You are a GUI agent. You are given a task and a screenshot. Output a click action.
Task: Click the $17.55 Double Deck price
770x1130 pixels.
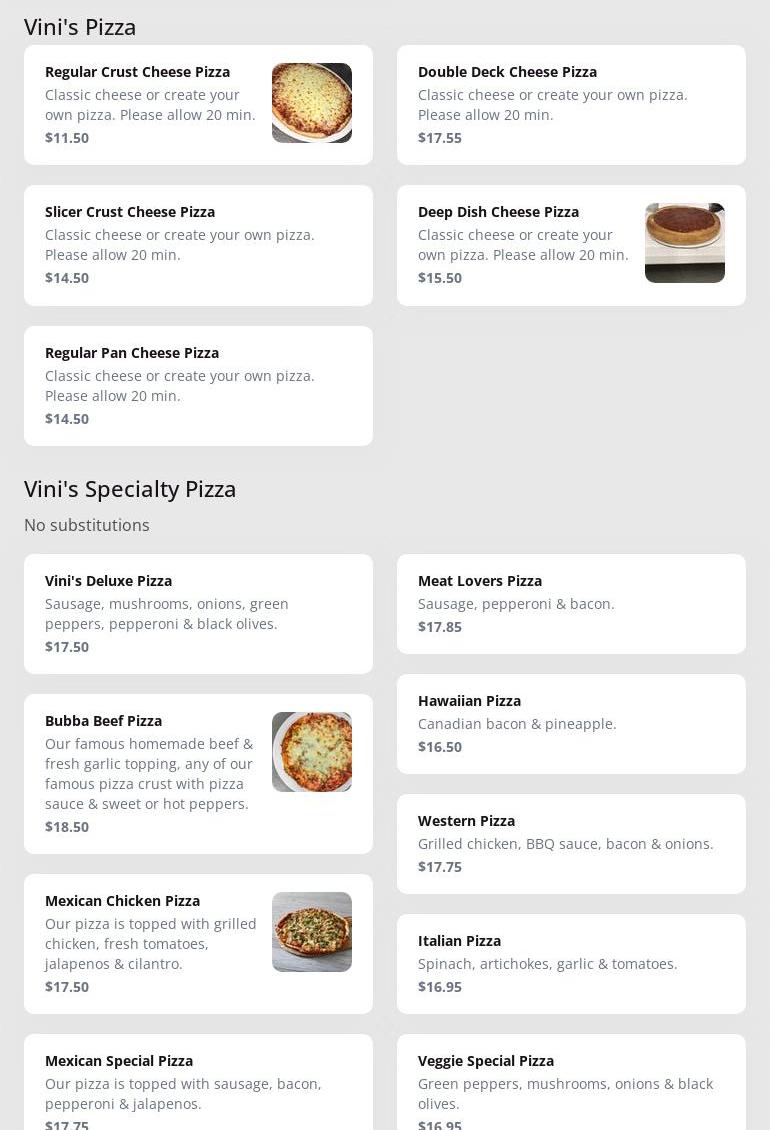pyautogui.click(x=440, y=138)
